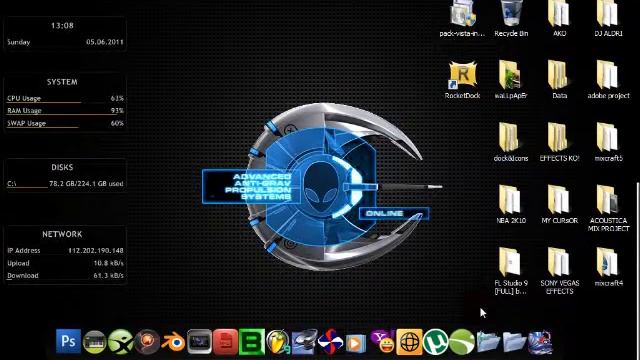Open the dark red-orange round dock icon
The image size is (640, 360).
coord(147,342)
